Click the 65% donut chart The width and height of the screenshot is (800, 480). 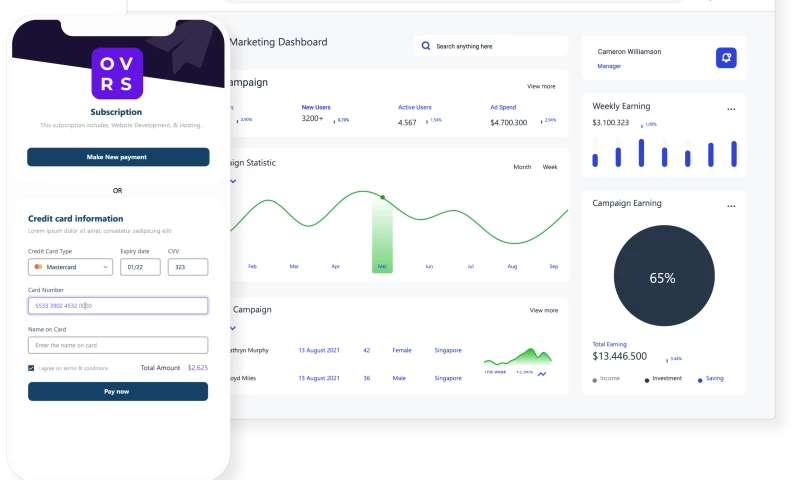[664, 275]
